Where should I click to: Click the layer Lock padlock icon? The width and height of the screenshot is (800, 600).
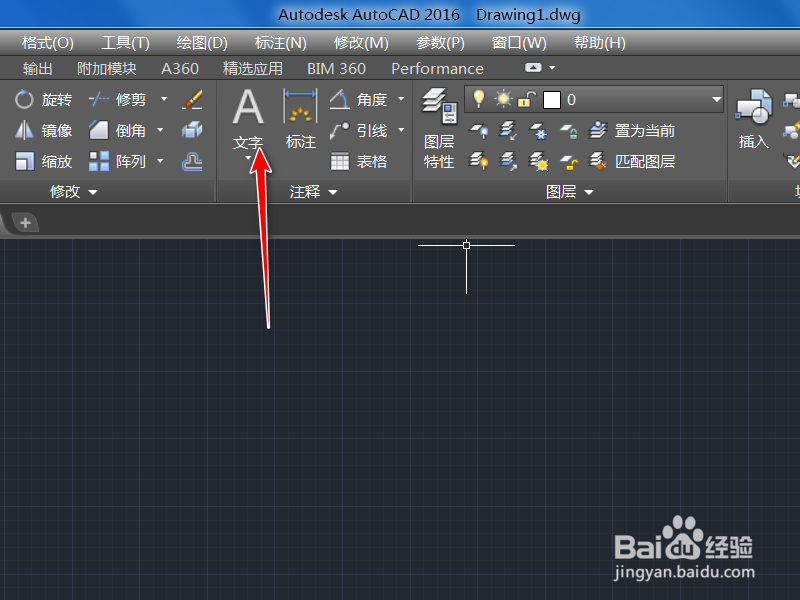tap(568, 132)
